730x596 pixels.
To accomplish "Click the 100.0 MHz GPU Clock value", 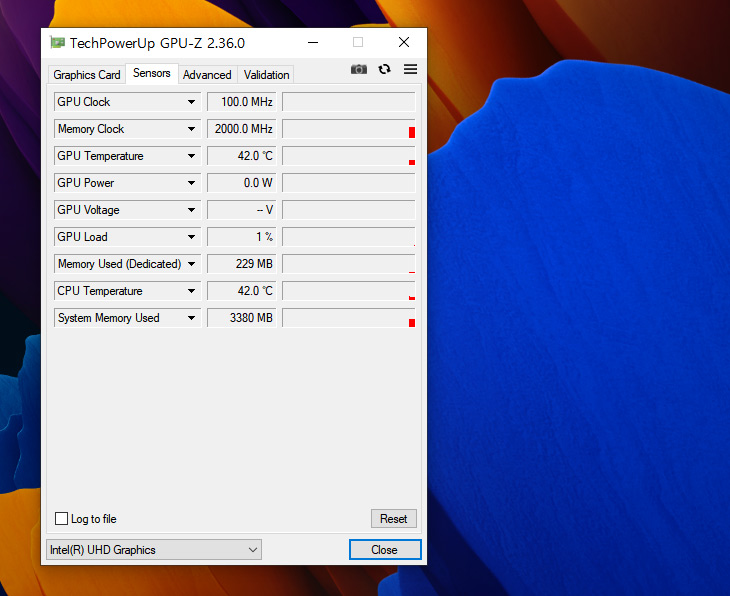I will [242, 102].
